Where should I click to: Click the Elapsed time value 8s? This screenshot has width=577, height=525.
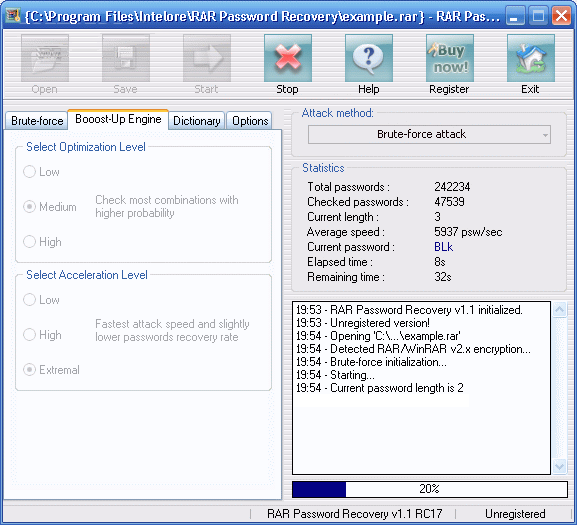pyautogui.click(x=440, y=262)
